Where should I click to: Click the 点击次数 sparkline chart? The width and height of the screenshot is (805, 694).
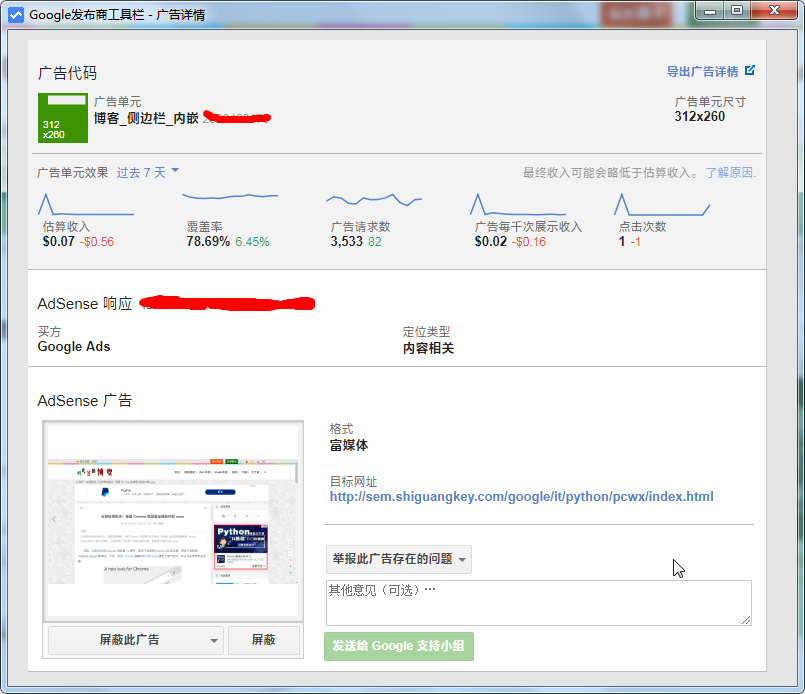pyautogui.click(x=662, y=204)
